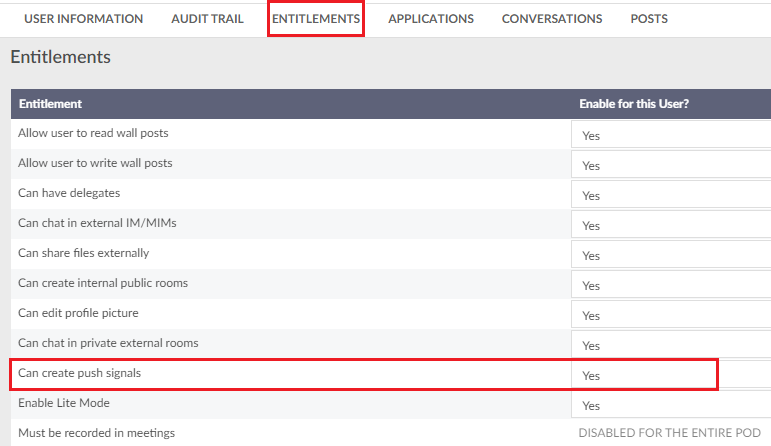This screenshot has width=771, height=446.
Task: Change the Enable Lite Mode setting dropdown
Action: (x=671, y=404)
